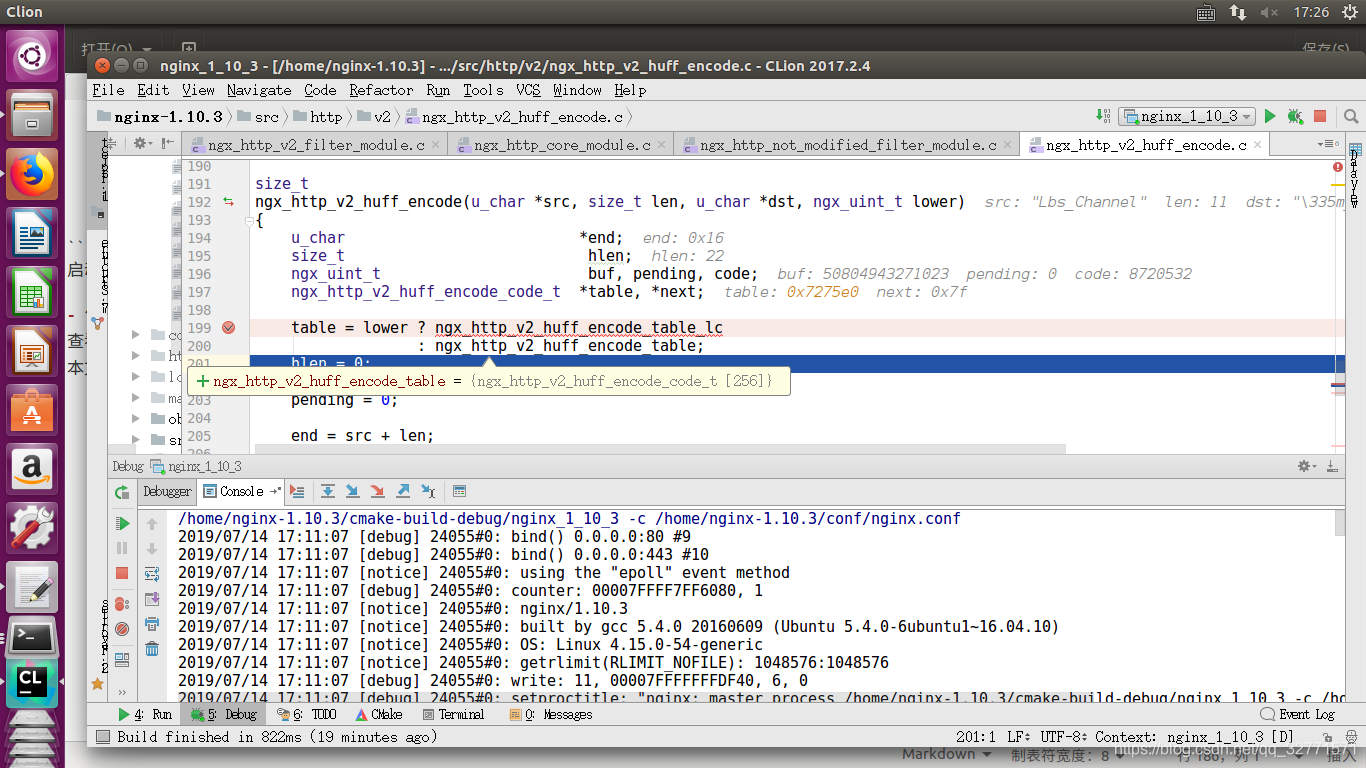Switch to ngx_http_v2_filter_module.c tab
This screenshot has width=1366, height=768.
click(316, 145)
